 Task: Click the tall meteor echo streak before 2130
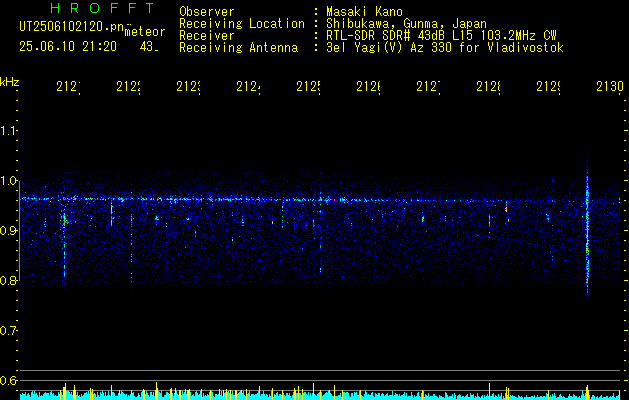pos(587,229)
